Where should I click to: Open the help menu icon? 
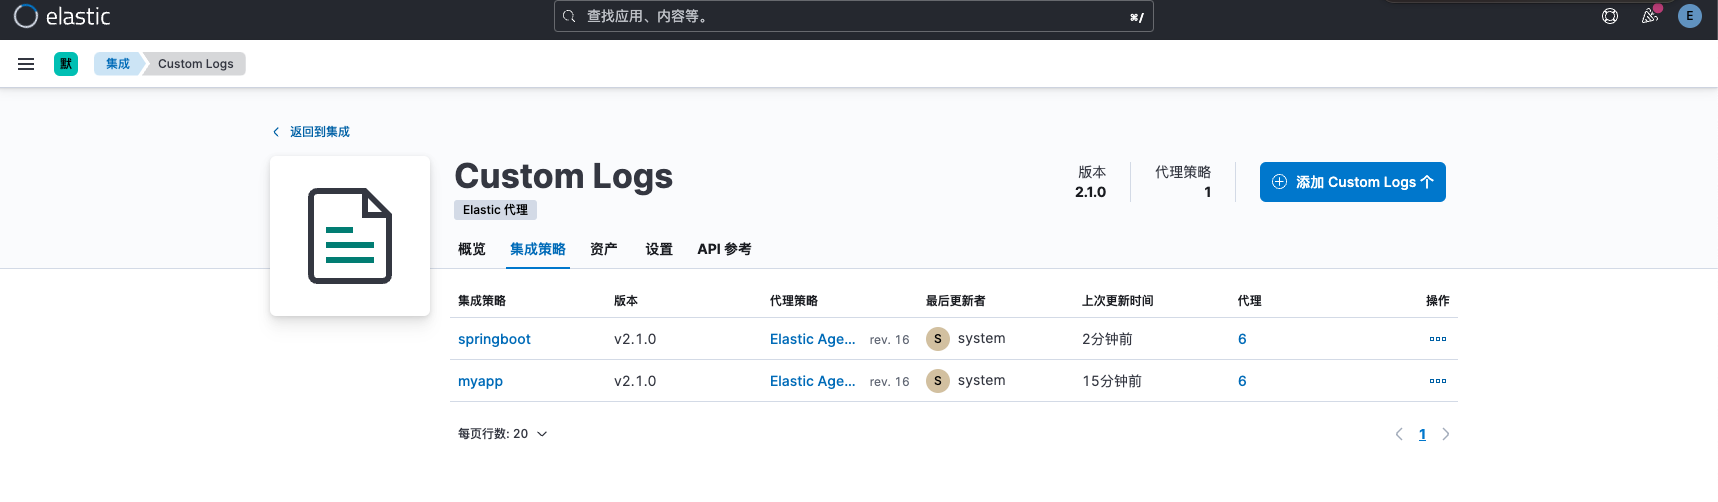(x=1610, y=16)
